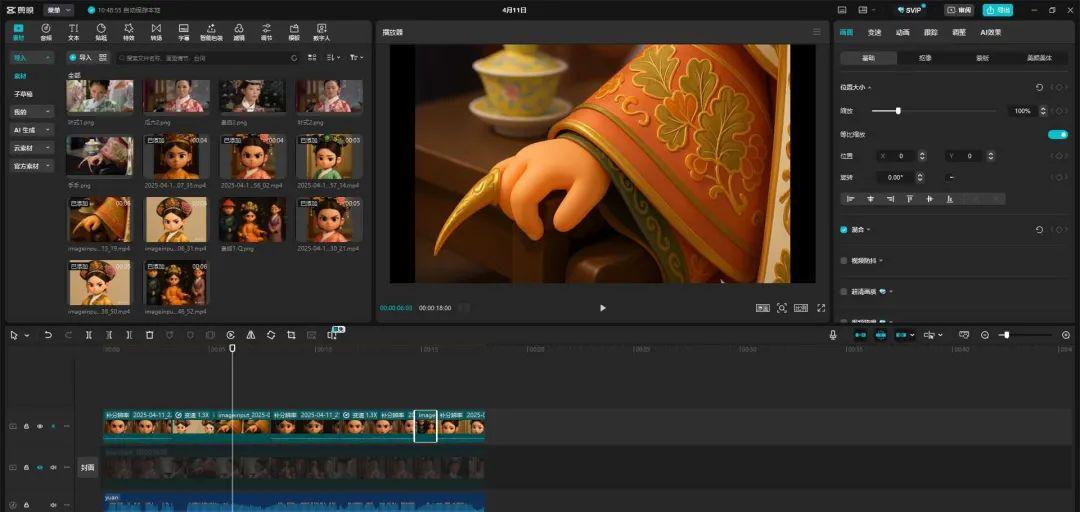Screen dimensions: 1080x512
Task: Click the crop tool in timeline toolbar
Action: tap(291, 335)
